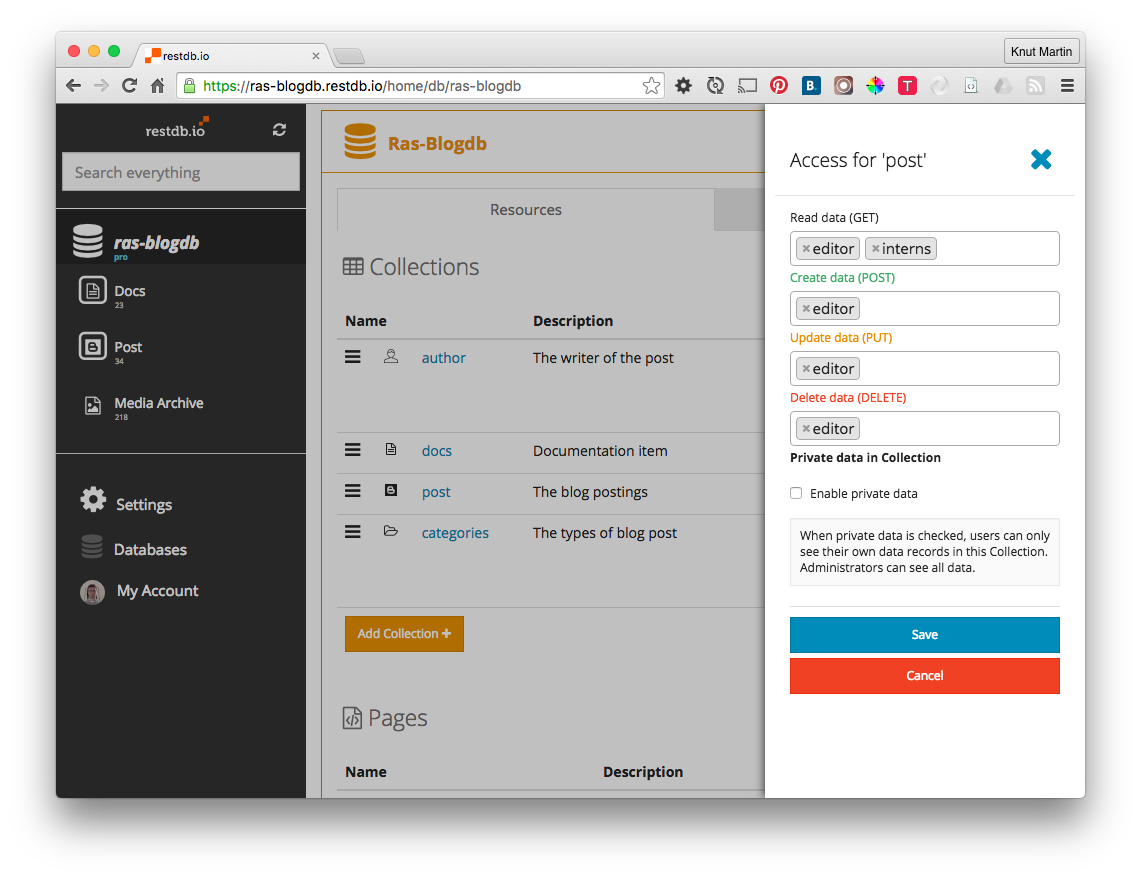
Task: Click the browser back arrow
Action: pos(73,86)
